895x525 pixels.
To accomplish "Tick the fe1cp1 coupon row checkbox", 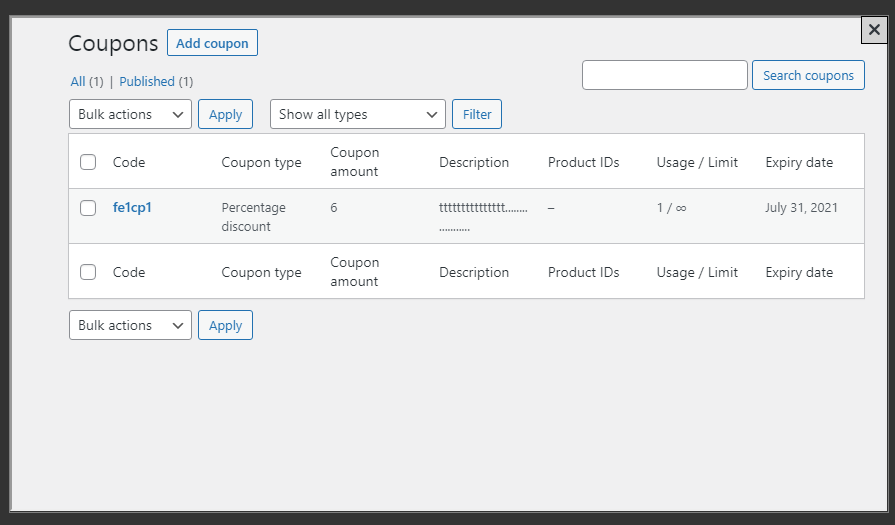I will pyautogui.click(x=88, y=208).
